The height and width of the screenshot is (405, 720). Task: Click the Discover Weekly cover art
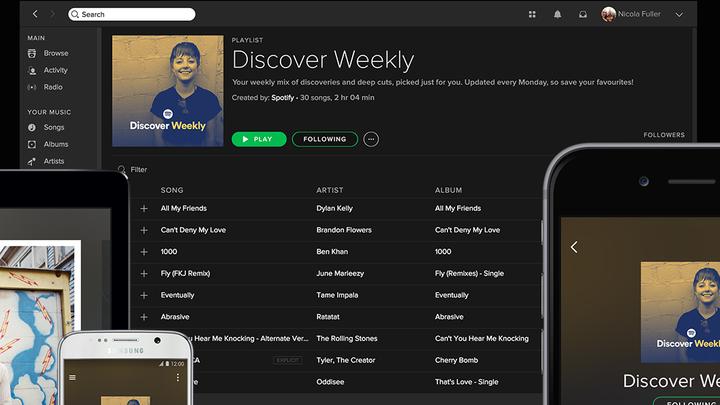[168, 91]
